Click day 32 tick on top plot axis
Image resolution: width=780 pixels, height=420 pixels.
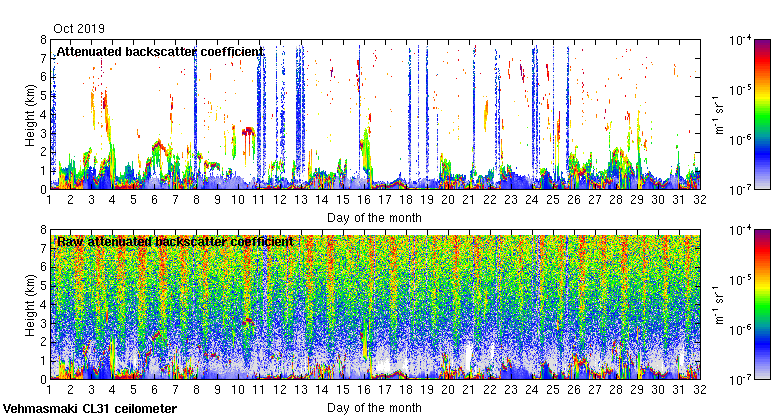(700, 200)
